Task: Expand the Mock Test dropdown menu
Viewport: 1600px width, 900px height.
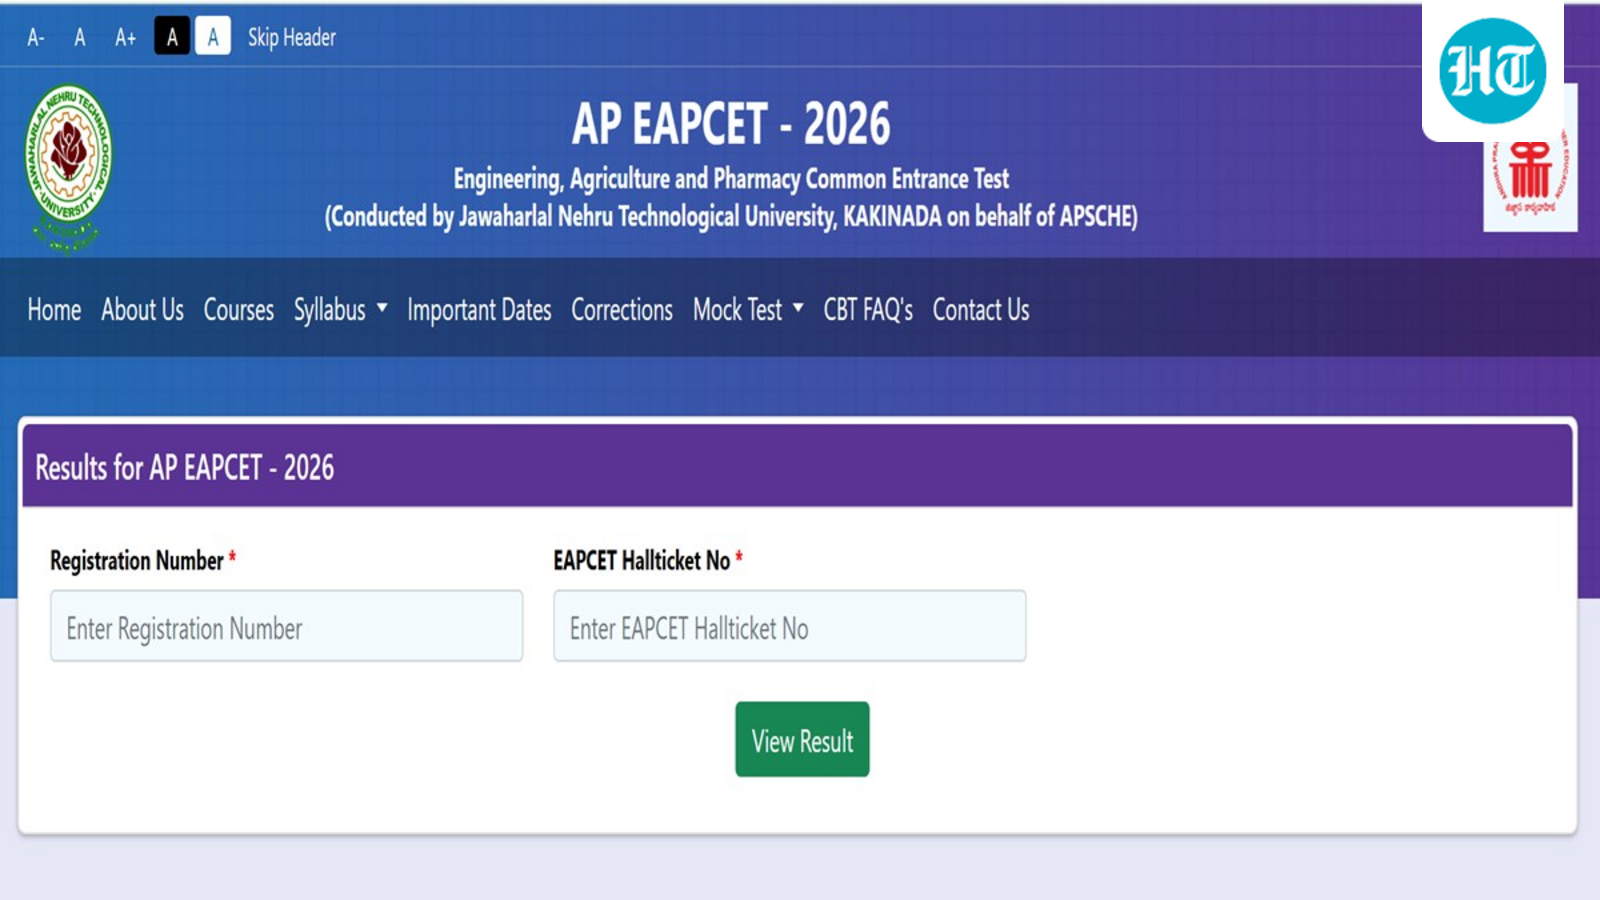Action: [748, 310]
